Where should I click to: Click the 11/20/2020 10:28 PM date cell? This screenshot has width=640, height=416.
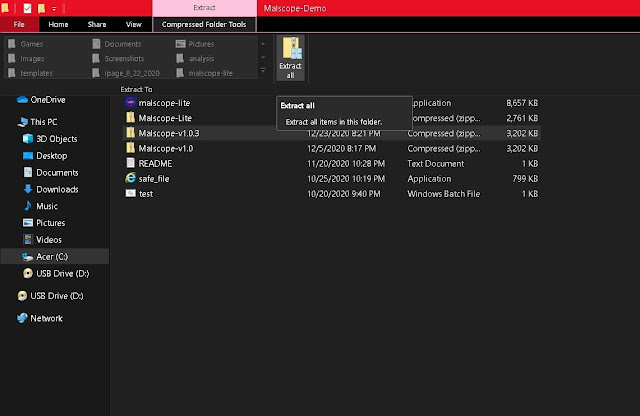tap(346, 163)
